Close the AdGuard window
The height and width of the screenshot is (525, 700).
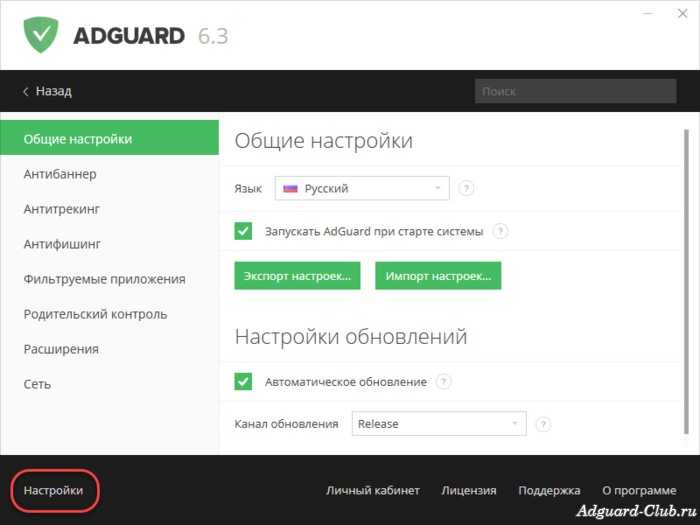(x=682, y=13)
